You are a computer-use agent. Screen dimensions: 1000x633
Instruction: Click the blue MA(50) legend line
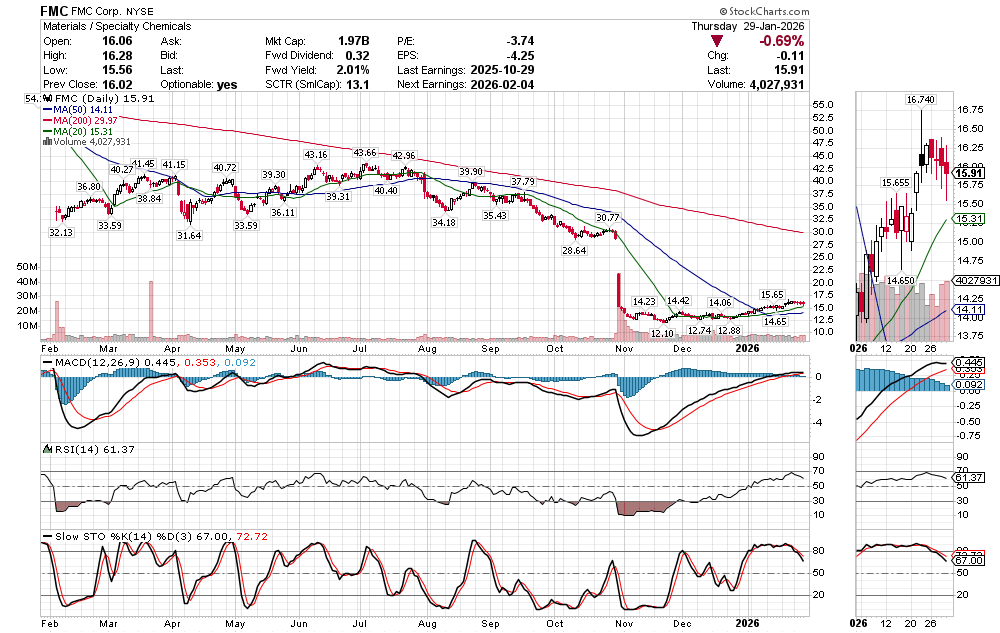click(x=47, y=110)
